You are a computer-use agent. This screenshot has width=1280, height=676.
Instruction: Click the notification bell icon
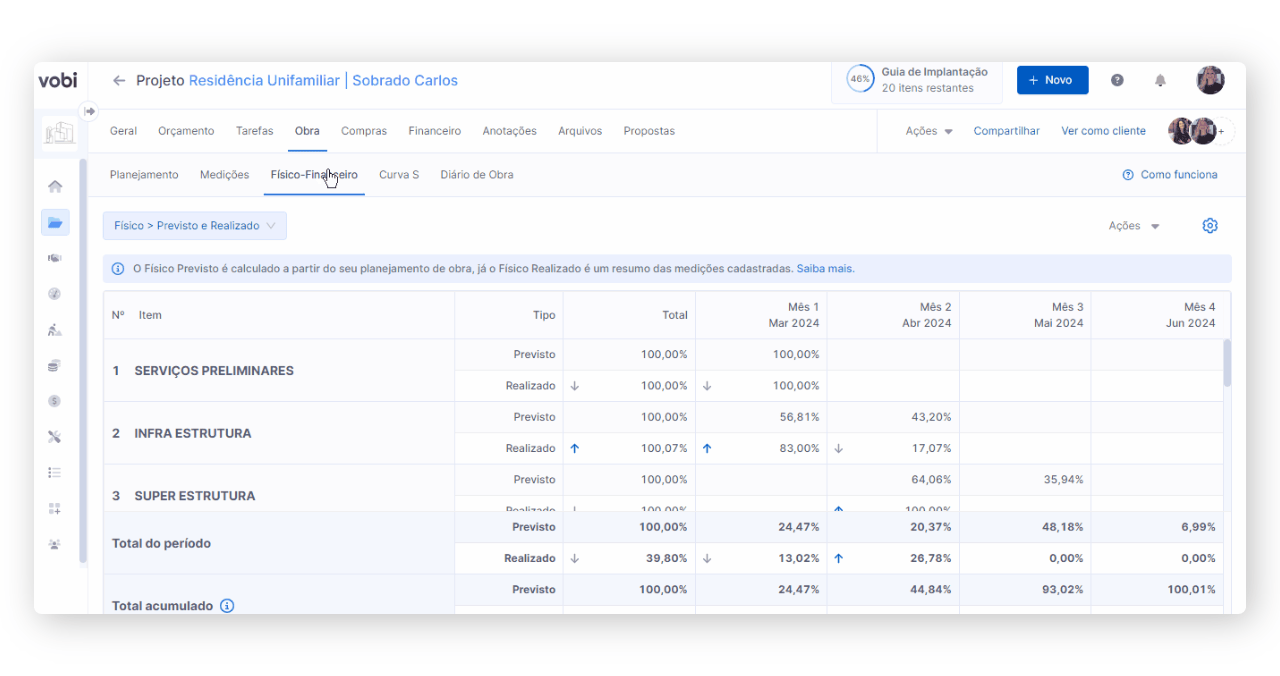(x=1160, y=81)
